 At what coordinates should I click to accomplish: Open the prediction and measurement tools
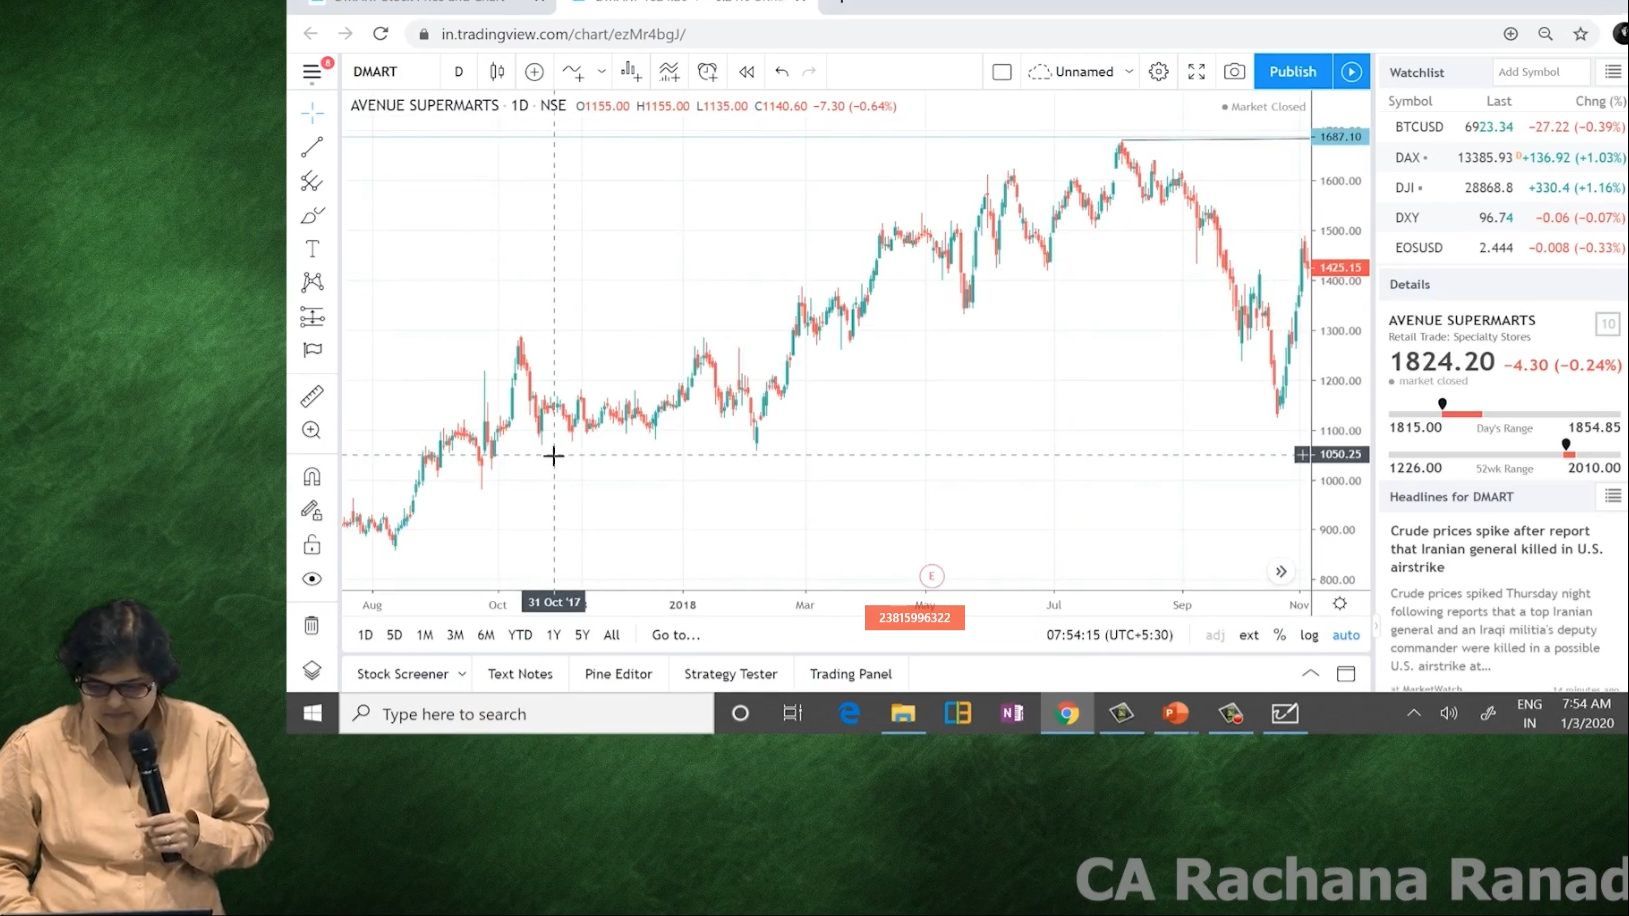click(x=312, y=317)
